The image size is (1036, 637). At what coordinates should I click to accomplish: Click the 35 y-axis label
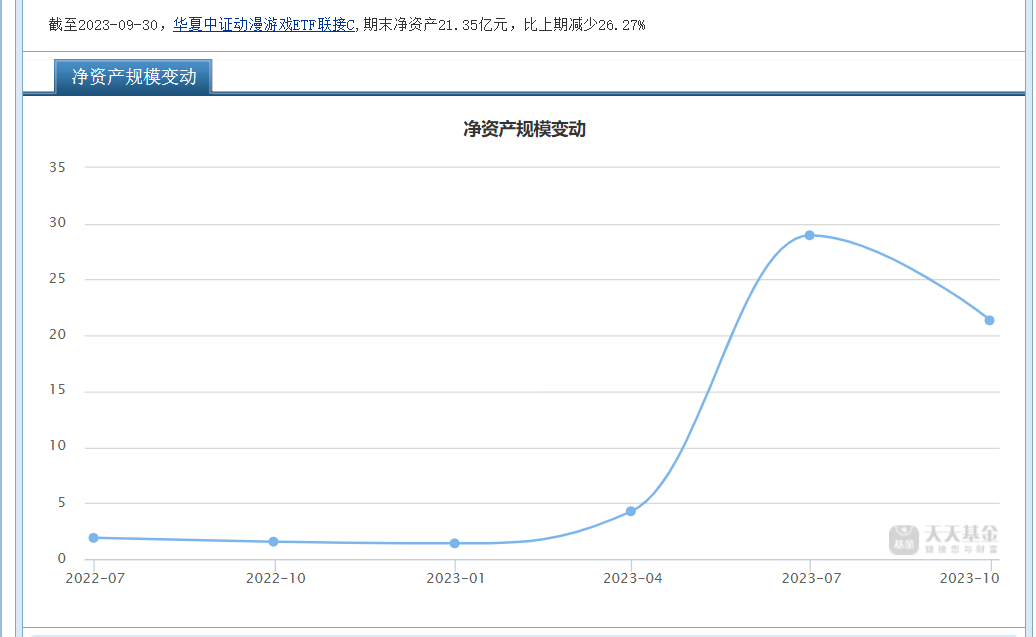pos(57,167)
